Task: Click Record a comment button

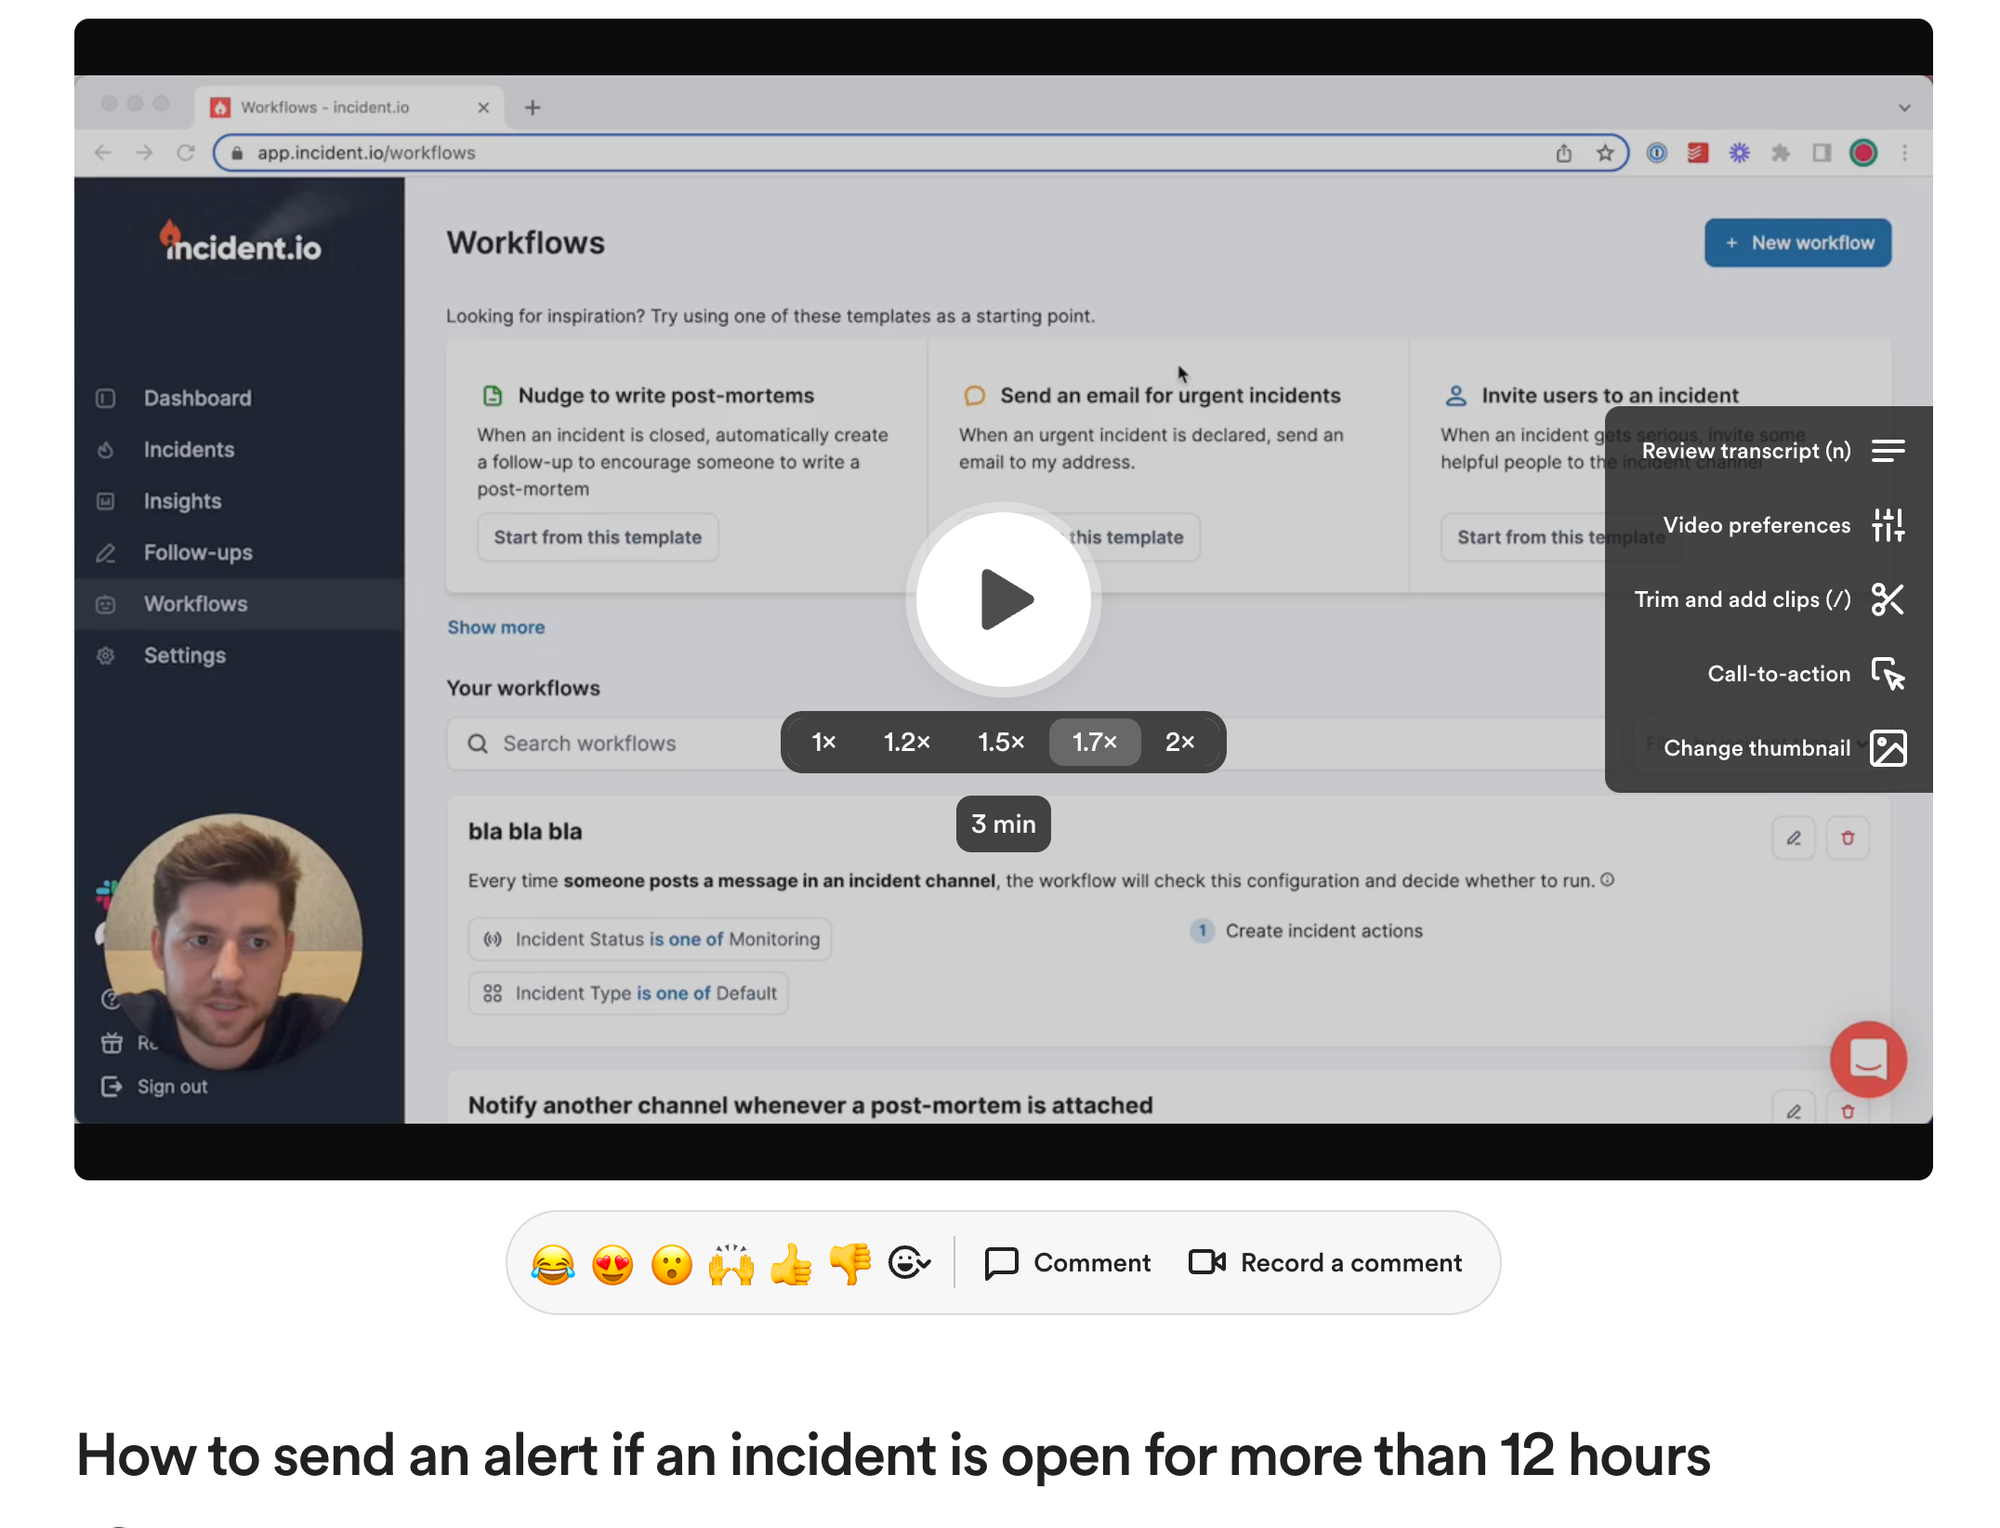Action: (x=1325, y=1263)
